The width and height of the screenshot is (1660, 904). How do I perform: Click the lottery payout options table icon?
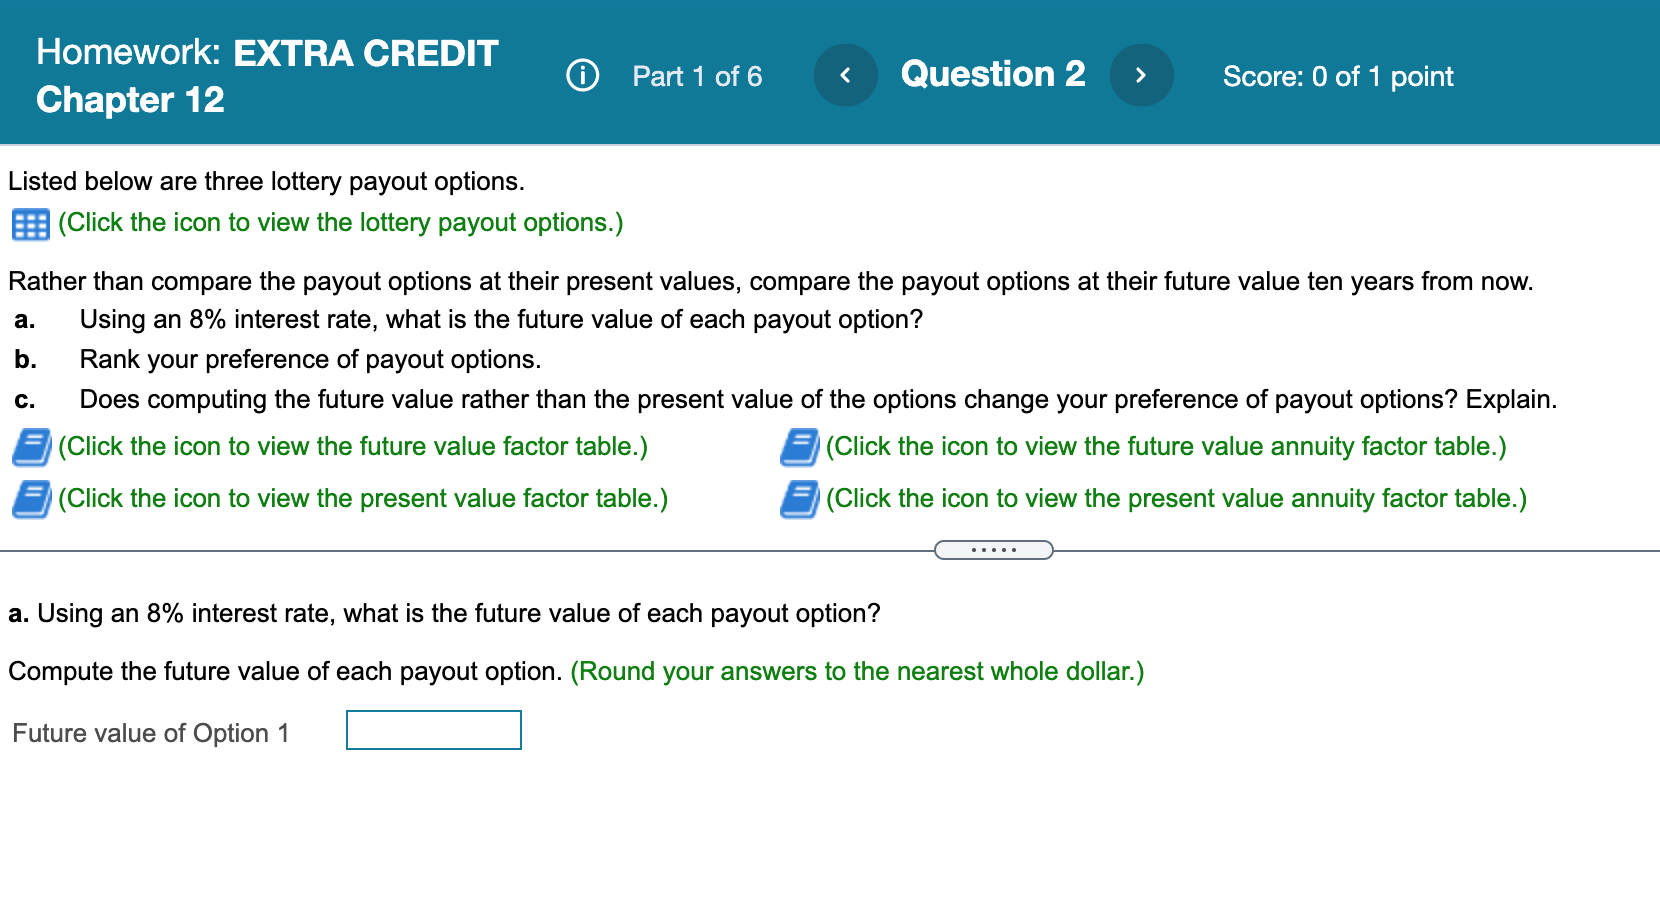click(x=30, y=224)
